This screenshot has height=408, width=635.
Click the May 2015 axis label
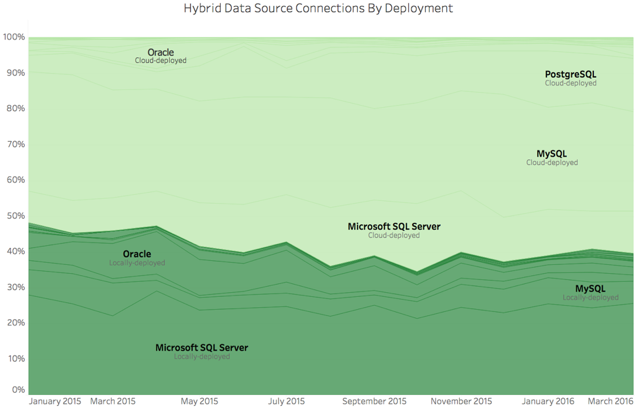pos(199,401)
